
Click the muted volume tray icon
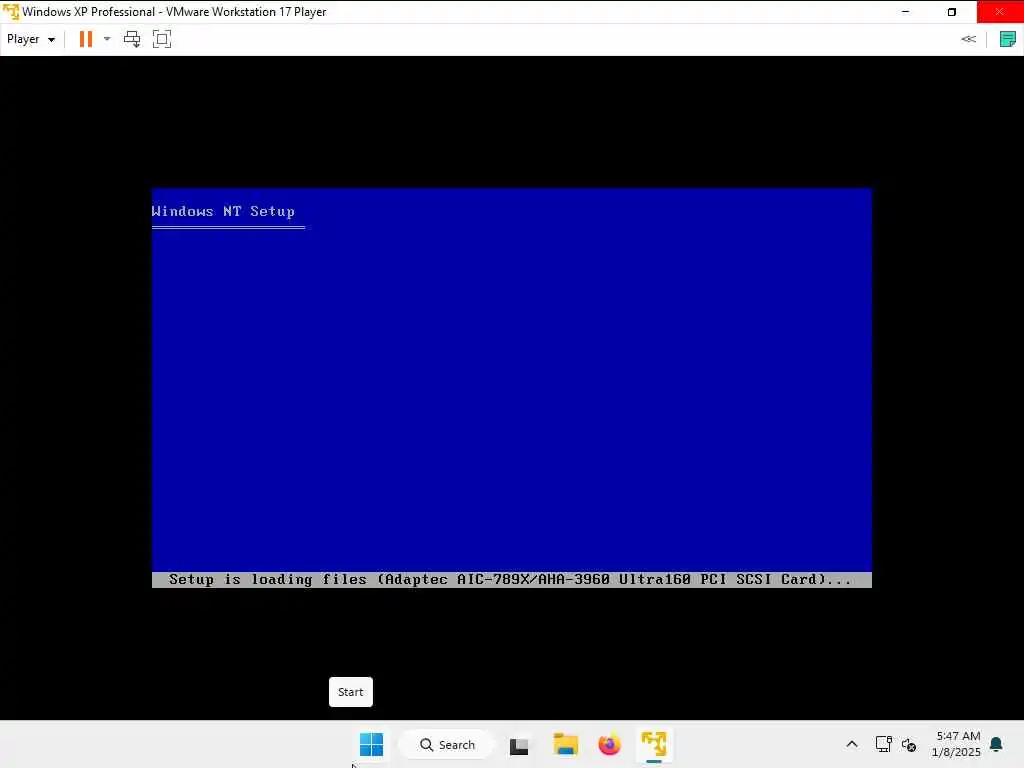[x=909, y=744]
